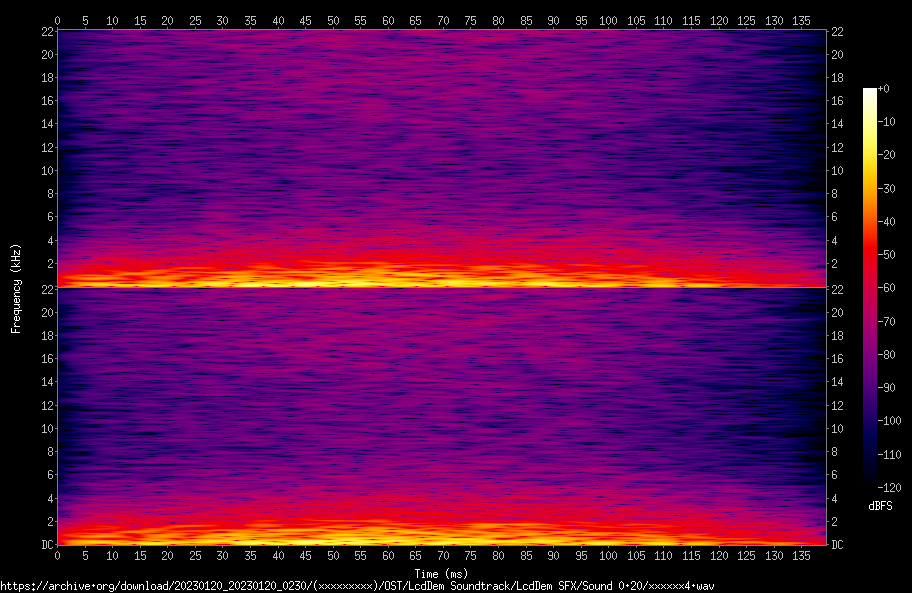The width and height of the screenshot is (912, 593).
Task: Click the 10 kHz label on the upper-left frequency axis
Action: click(x=46, y=170)
